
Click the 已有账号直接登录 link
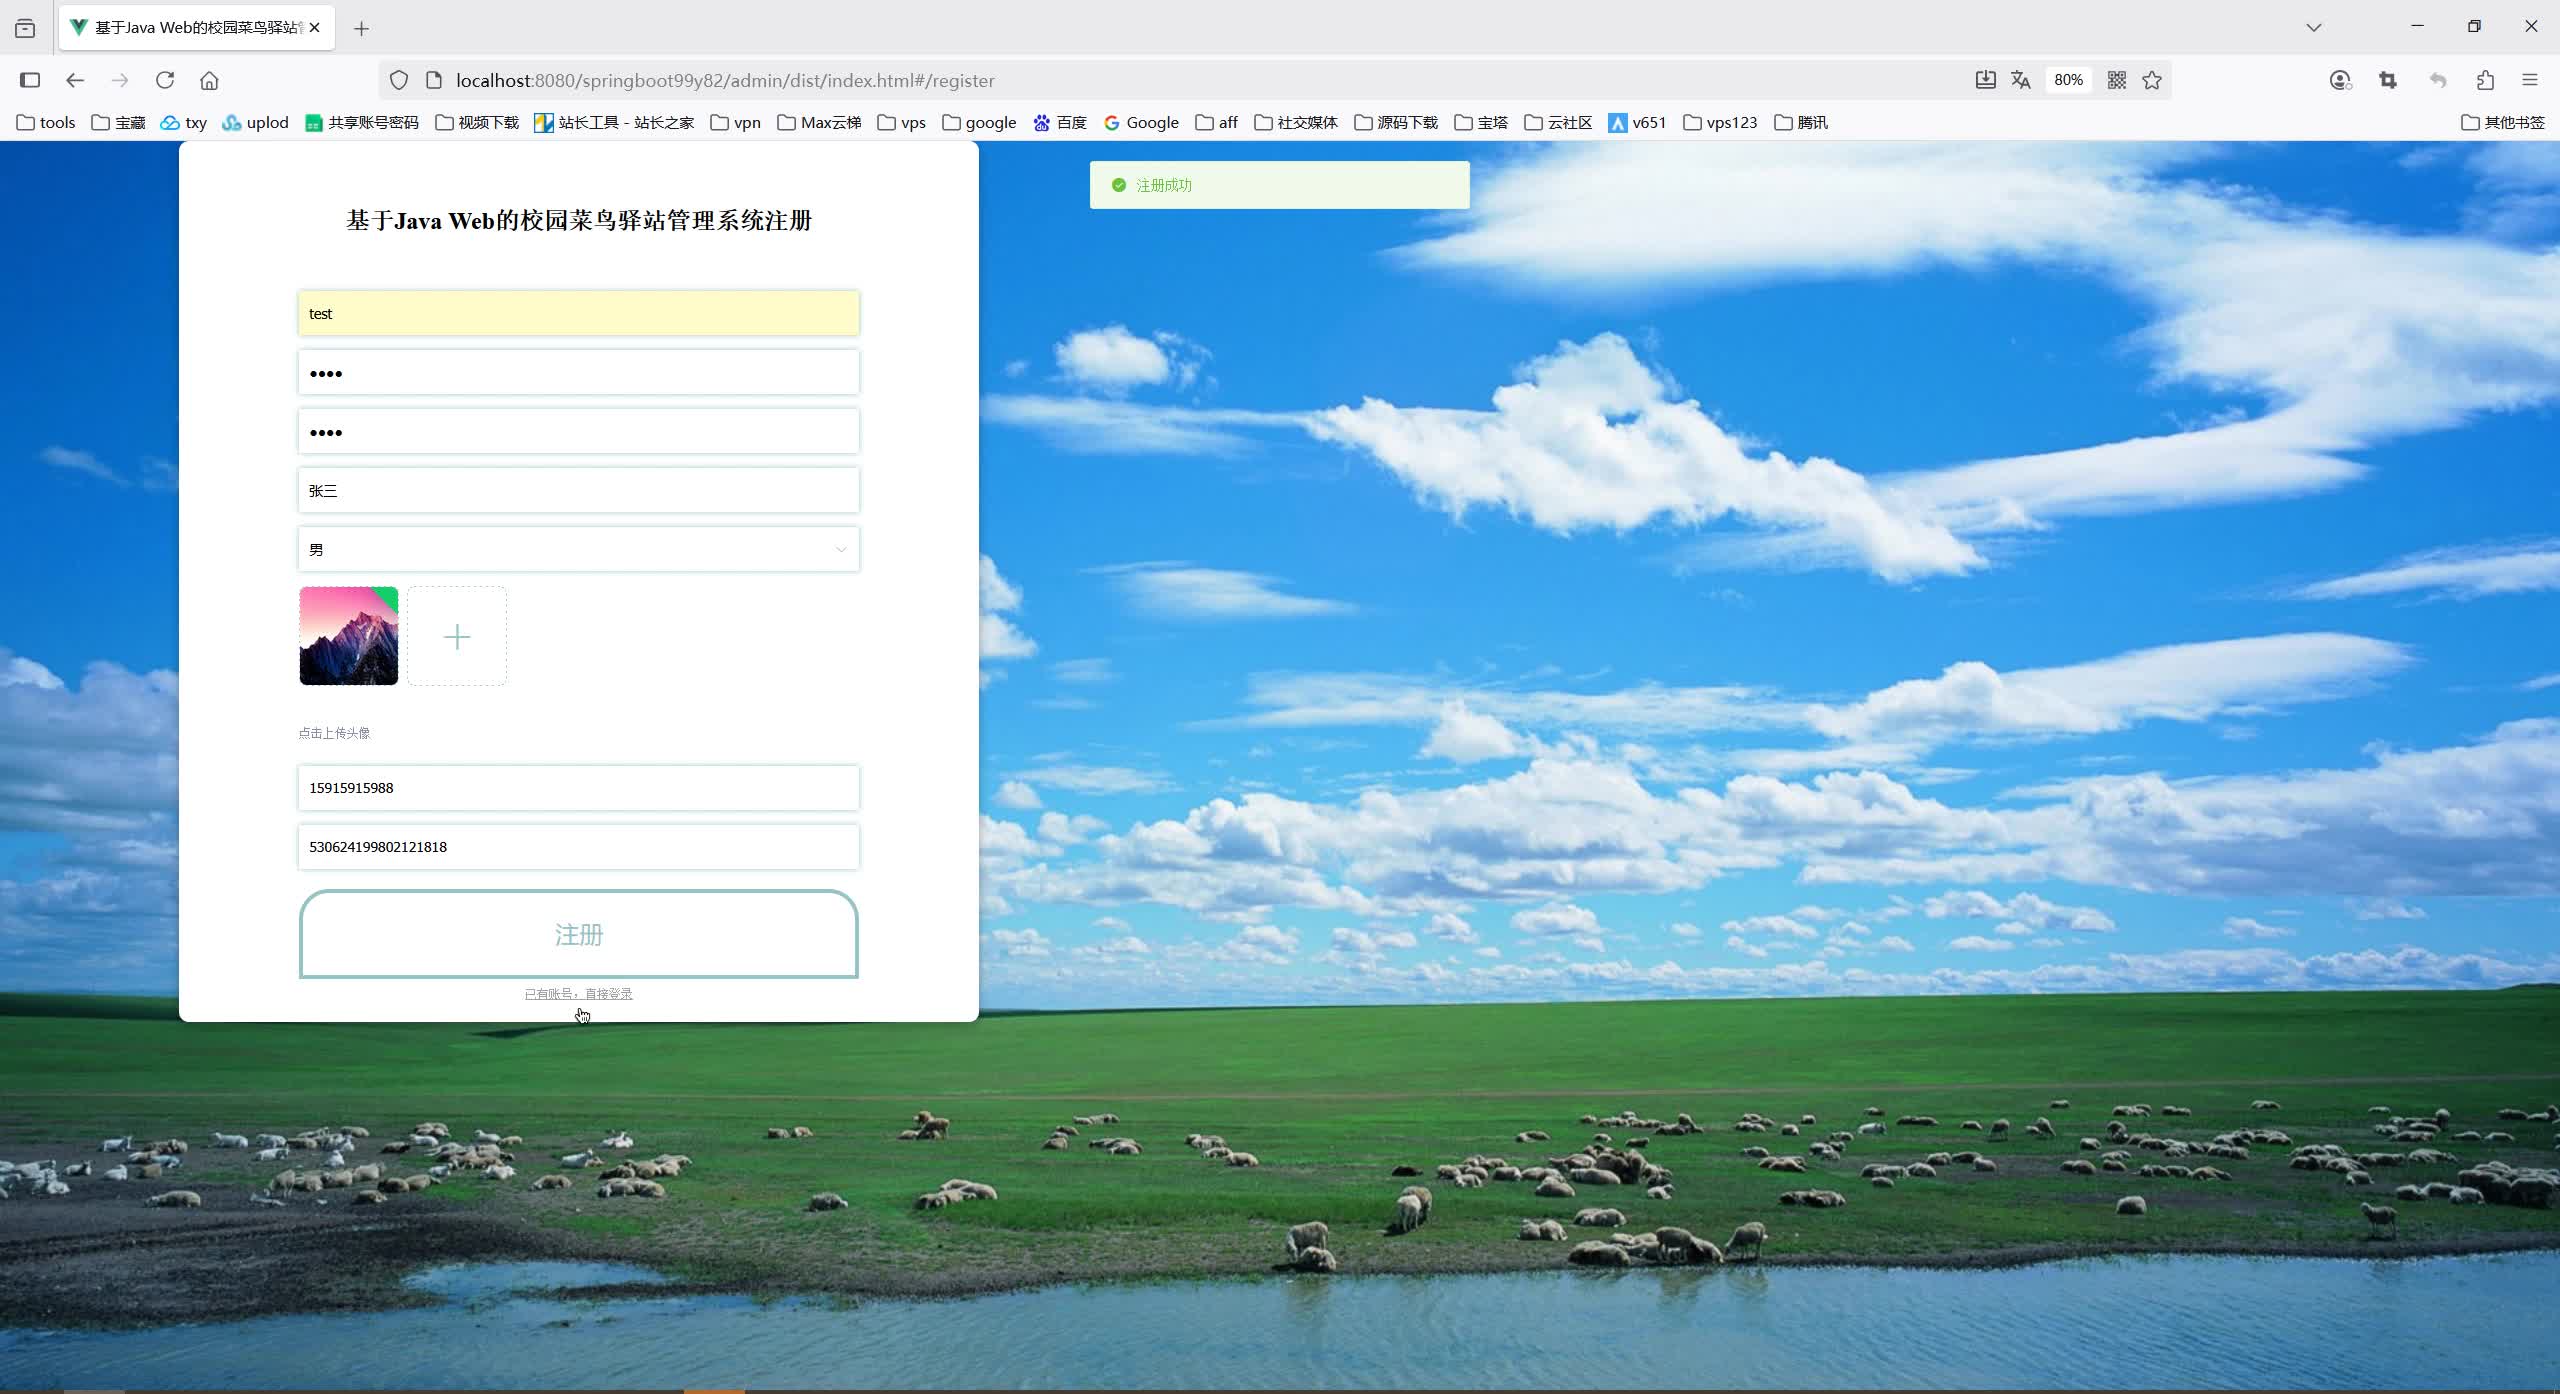(578, 993)
